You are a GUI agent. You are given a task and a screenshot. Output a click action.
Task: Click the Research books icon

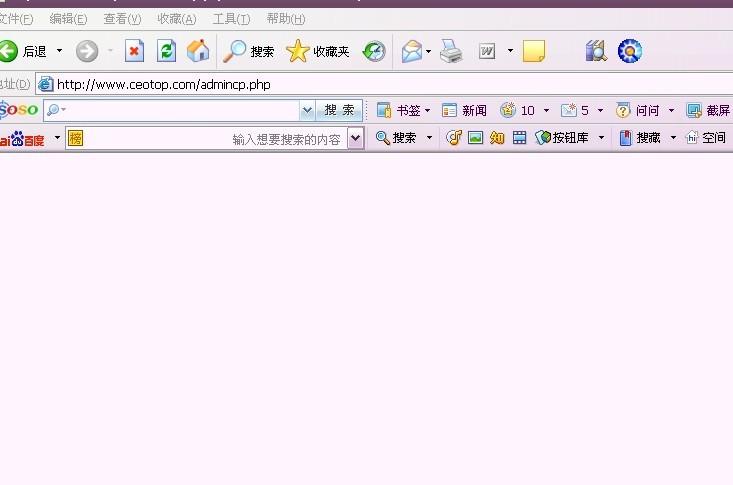(x=596, y=51)
